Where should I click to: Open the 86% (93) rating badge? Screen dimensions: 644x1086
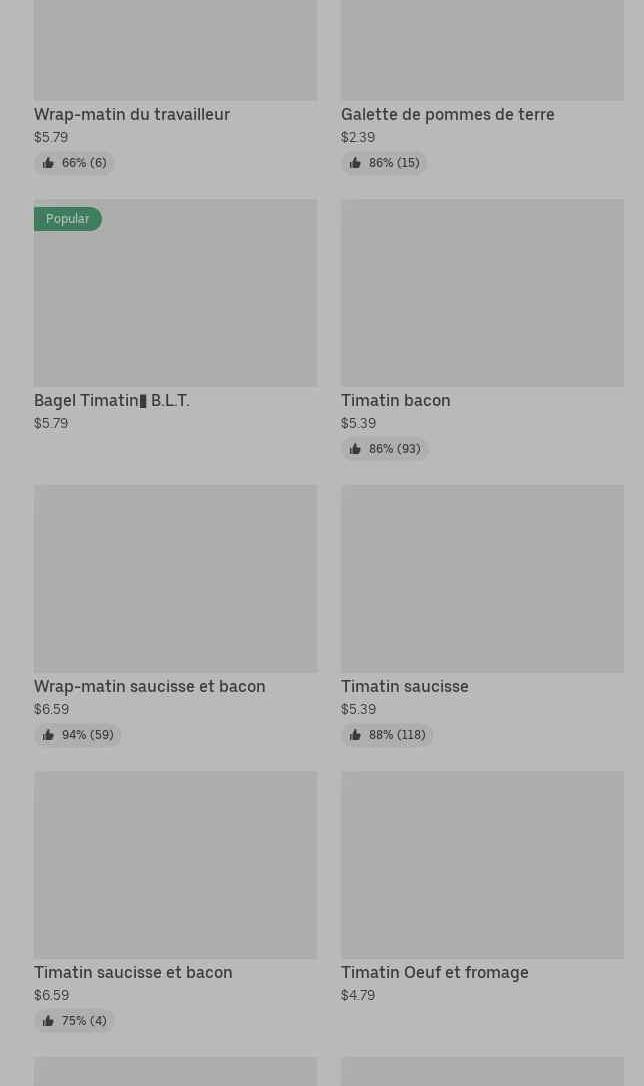385,449
